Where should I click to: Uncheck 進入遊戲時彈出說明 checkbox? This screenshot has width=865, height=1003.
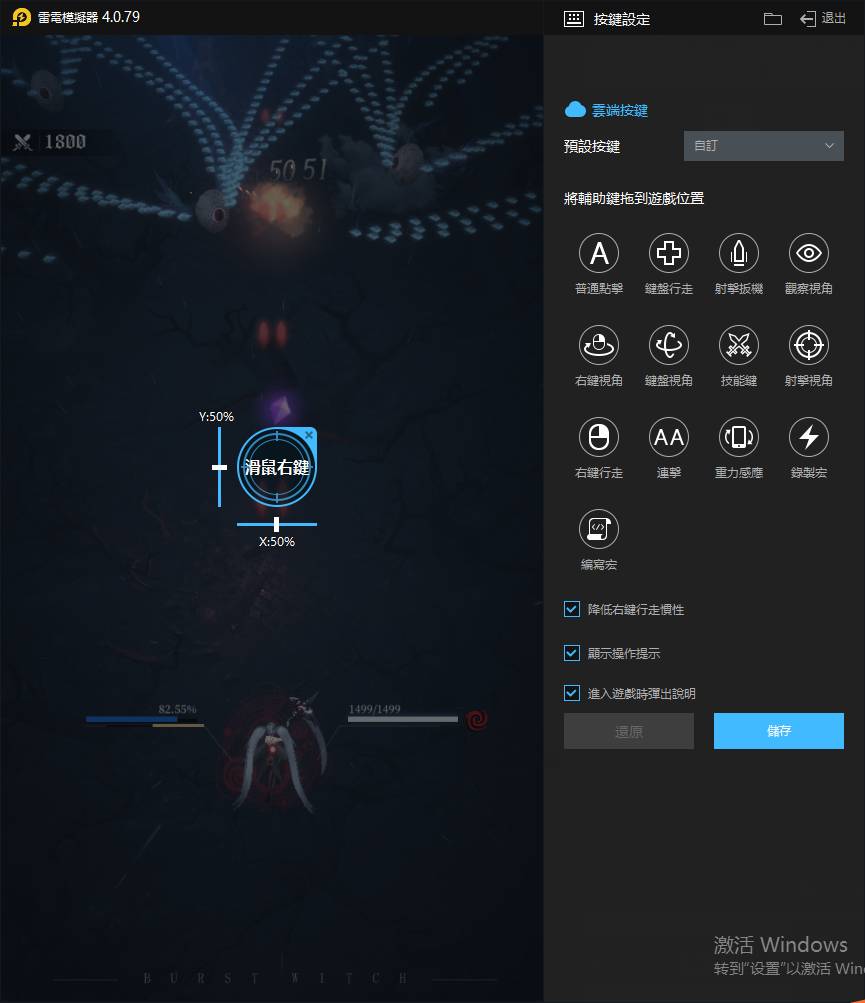(x=572, y=693)
